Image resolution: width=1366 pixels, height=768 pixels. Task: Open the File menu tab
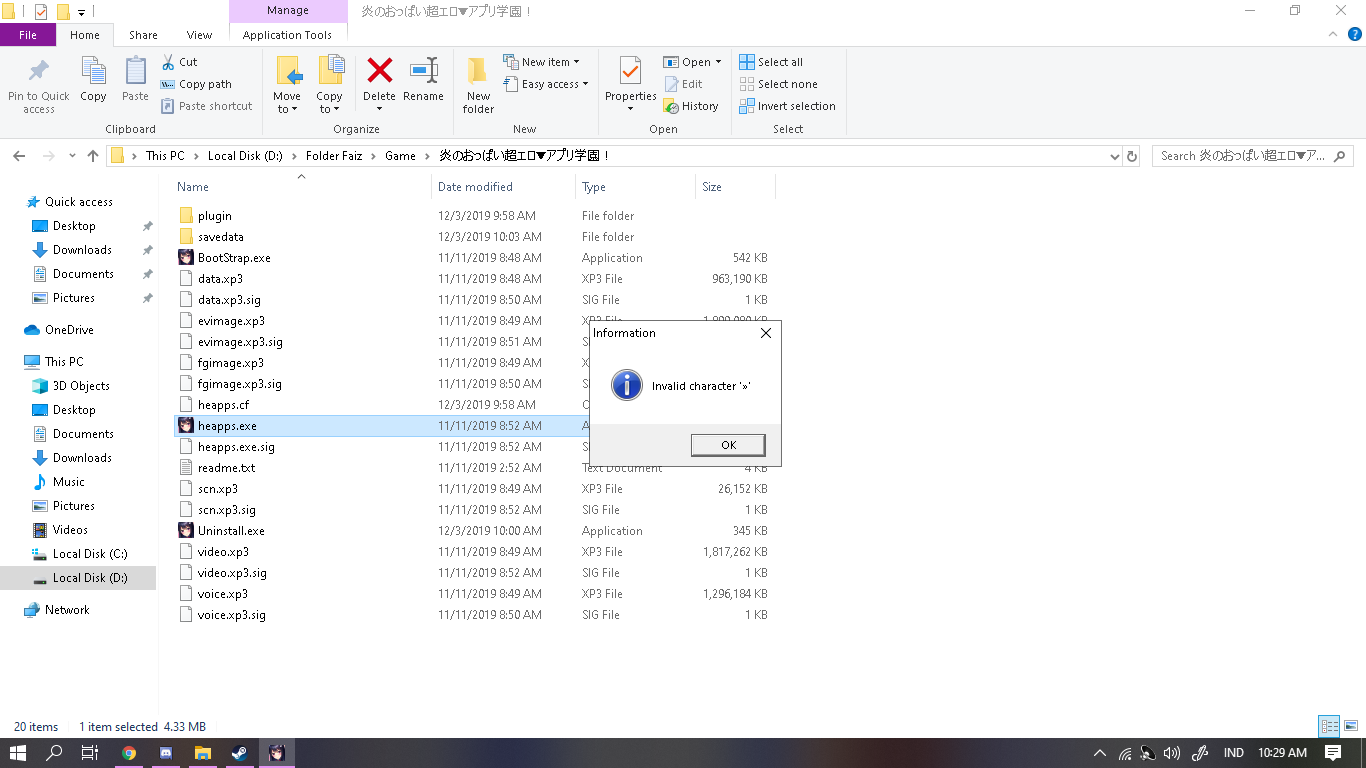28,35
